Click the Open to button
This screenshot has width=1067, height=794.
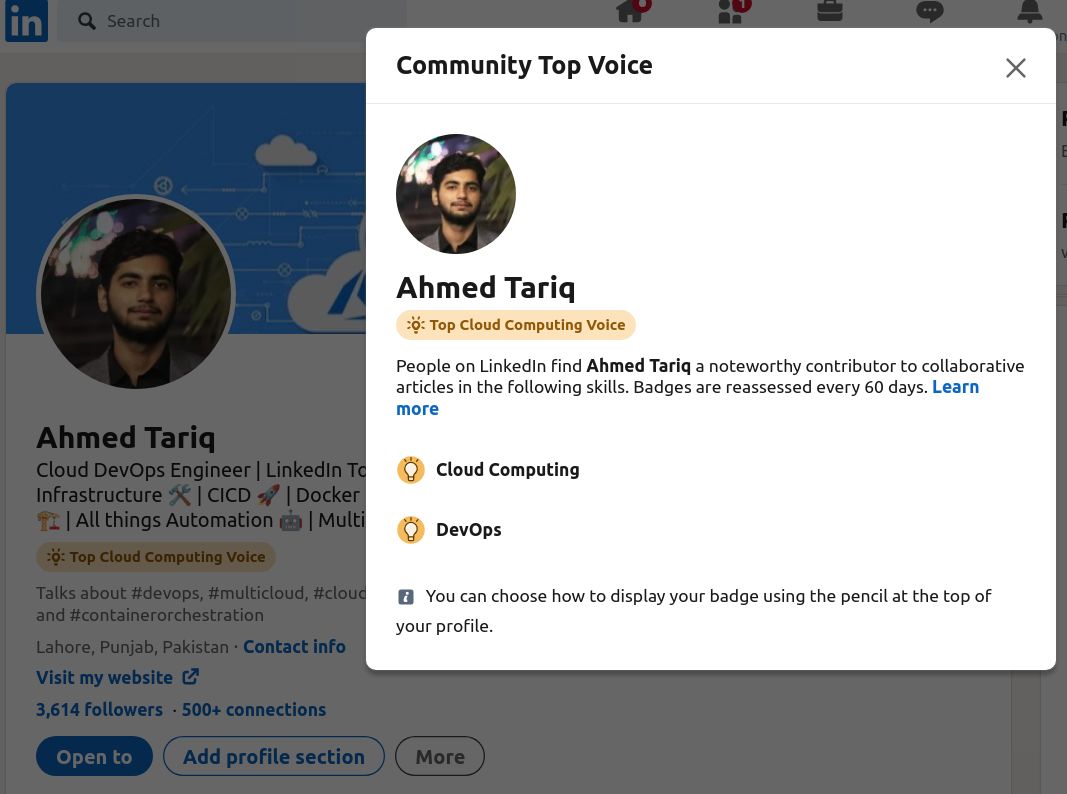point(95,756)
